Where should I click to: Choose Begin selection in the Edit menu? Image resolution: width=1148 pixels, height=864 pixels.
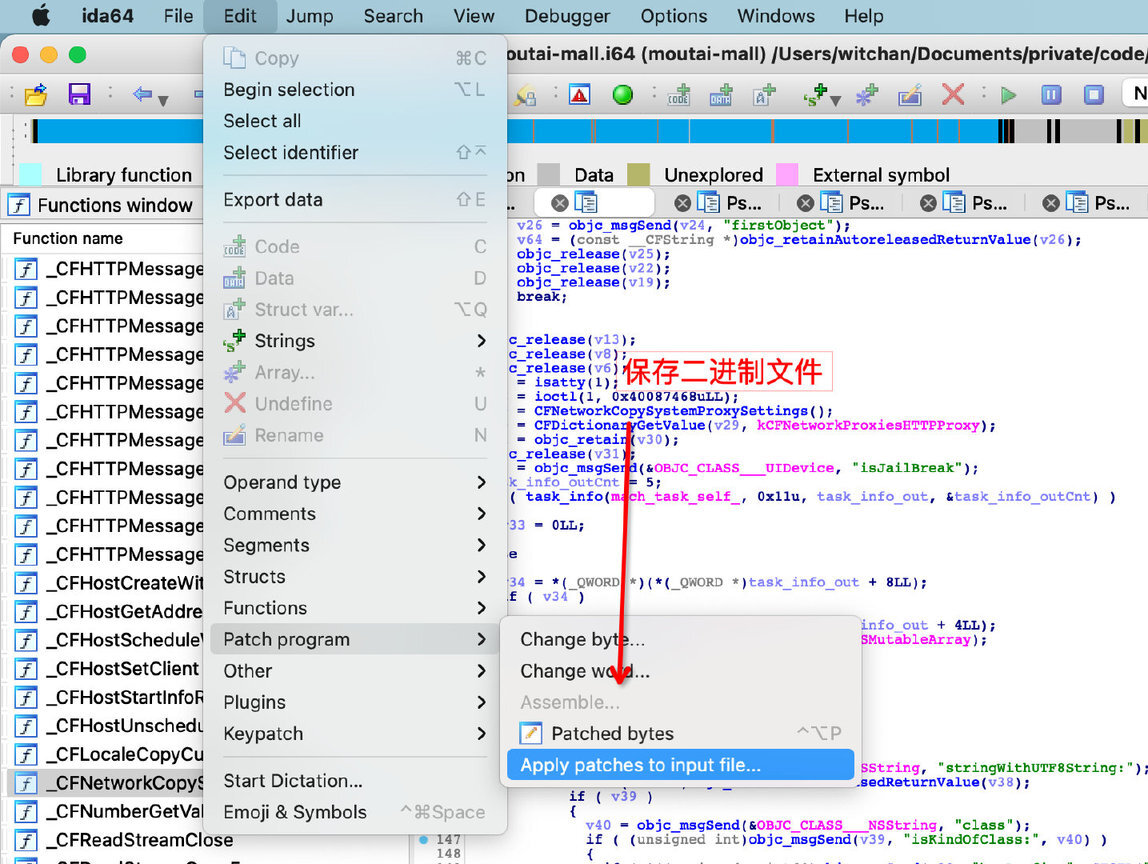(x=355, y=89)
